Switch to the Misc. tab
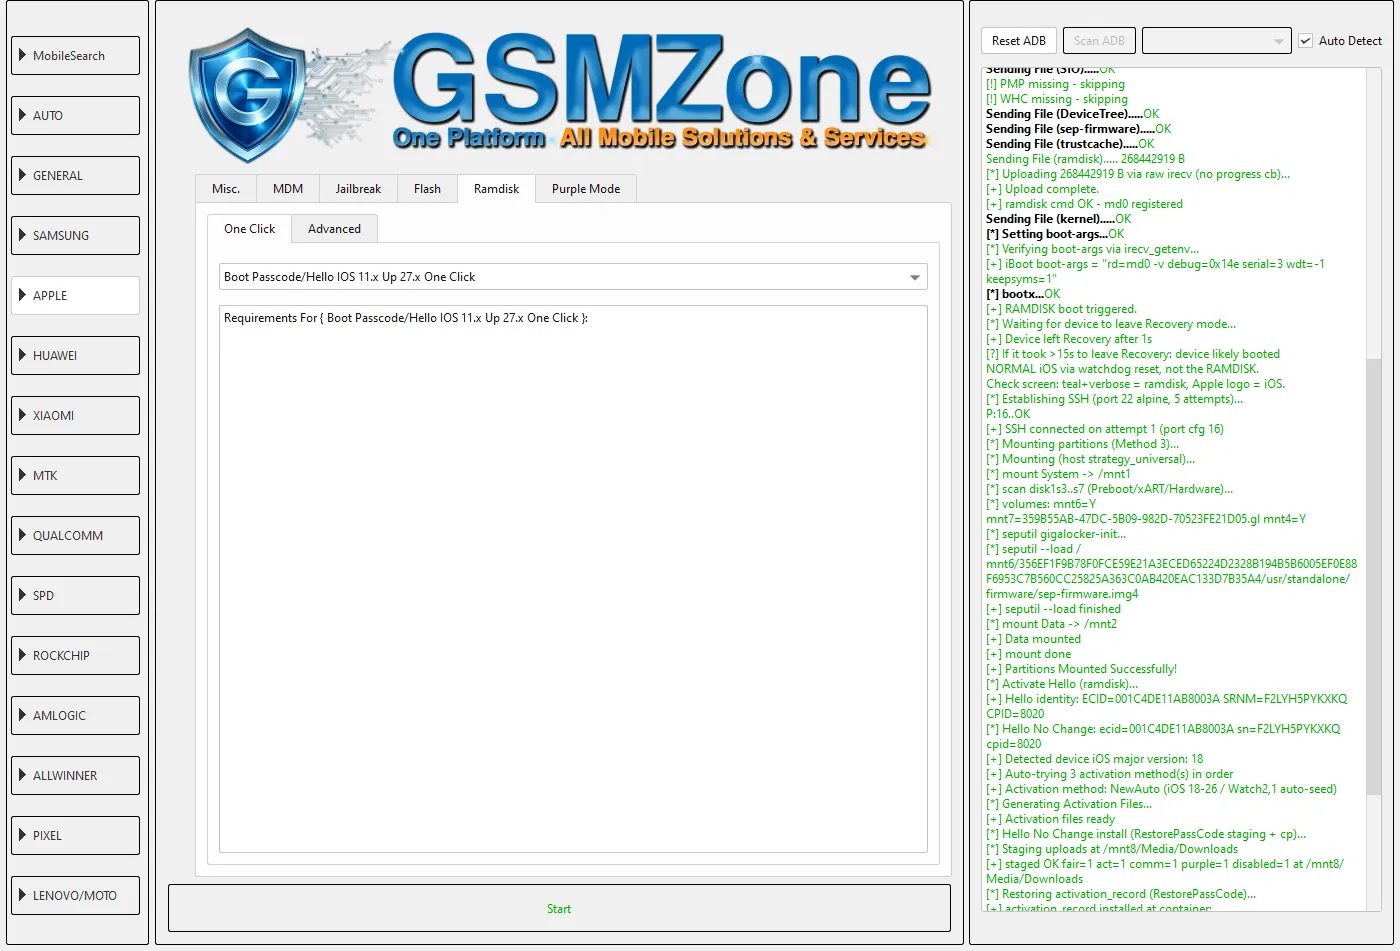The image size is (1400, 951). tap(226, 189)
